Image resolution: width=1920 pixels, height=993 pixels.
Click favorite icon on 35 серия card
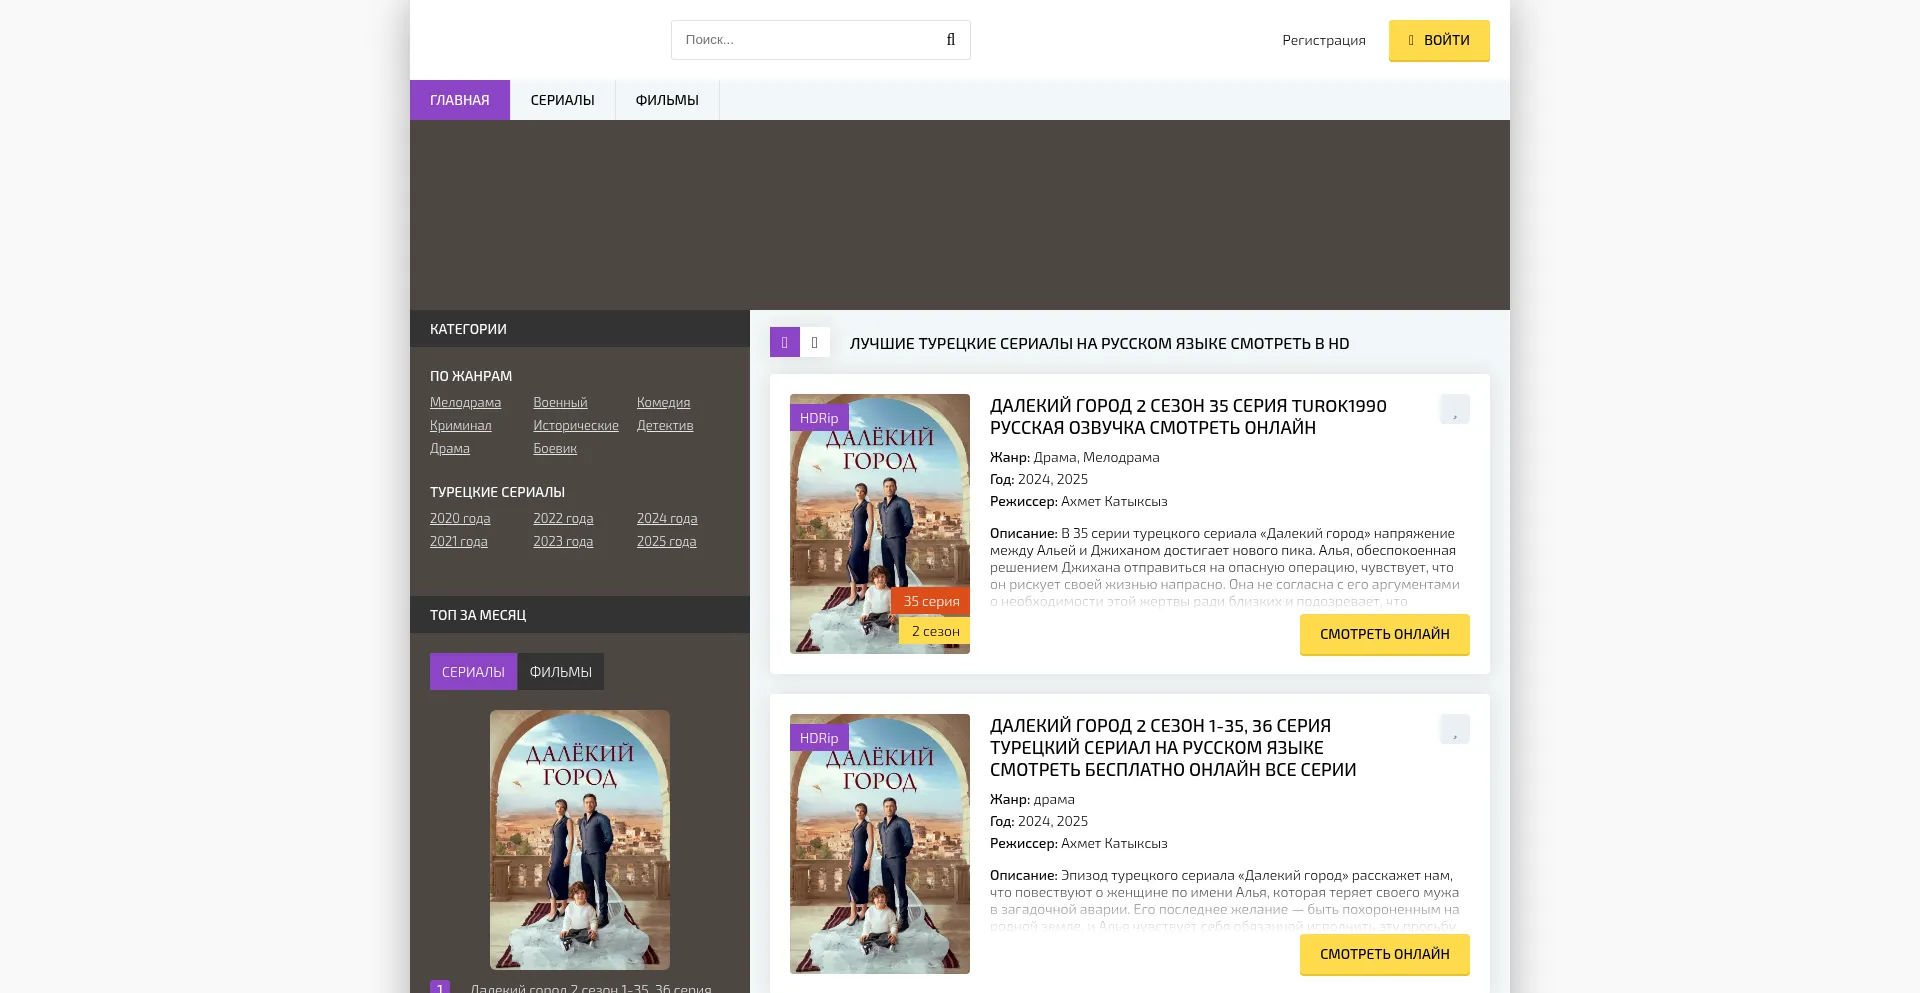(1454, 410)
